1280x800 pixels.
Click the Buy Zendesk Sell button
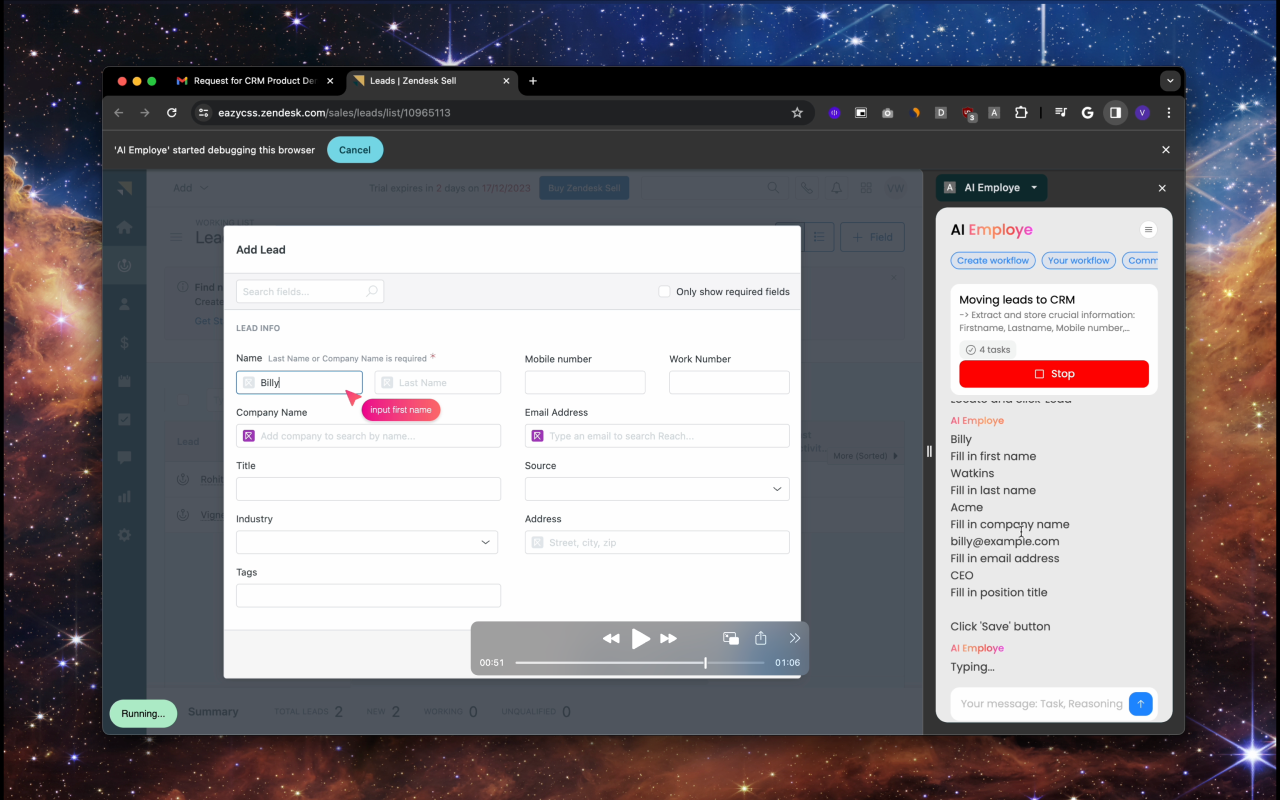pos(584,188)
